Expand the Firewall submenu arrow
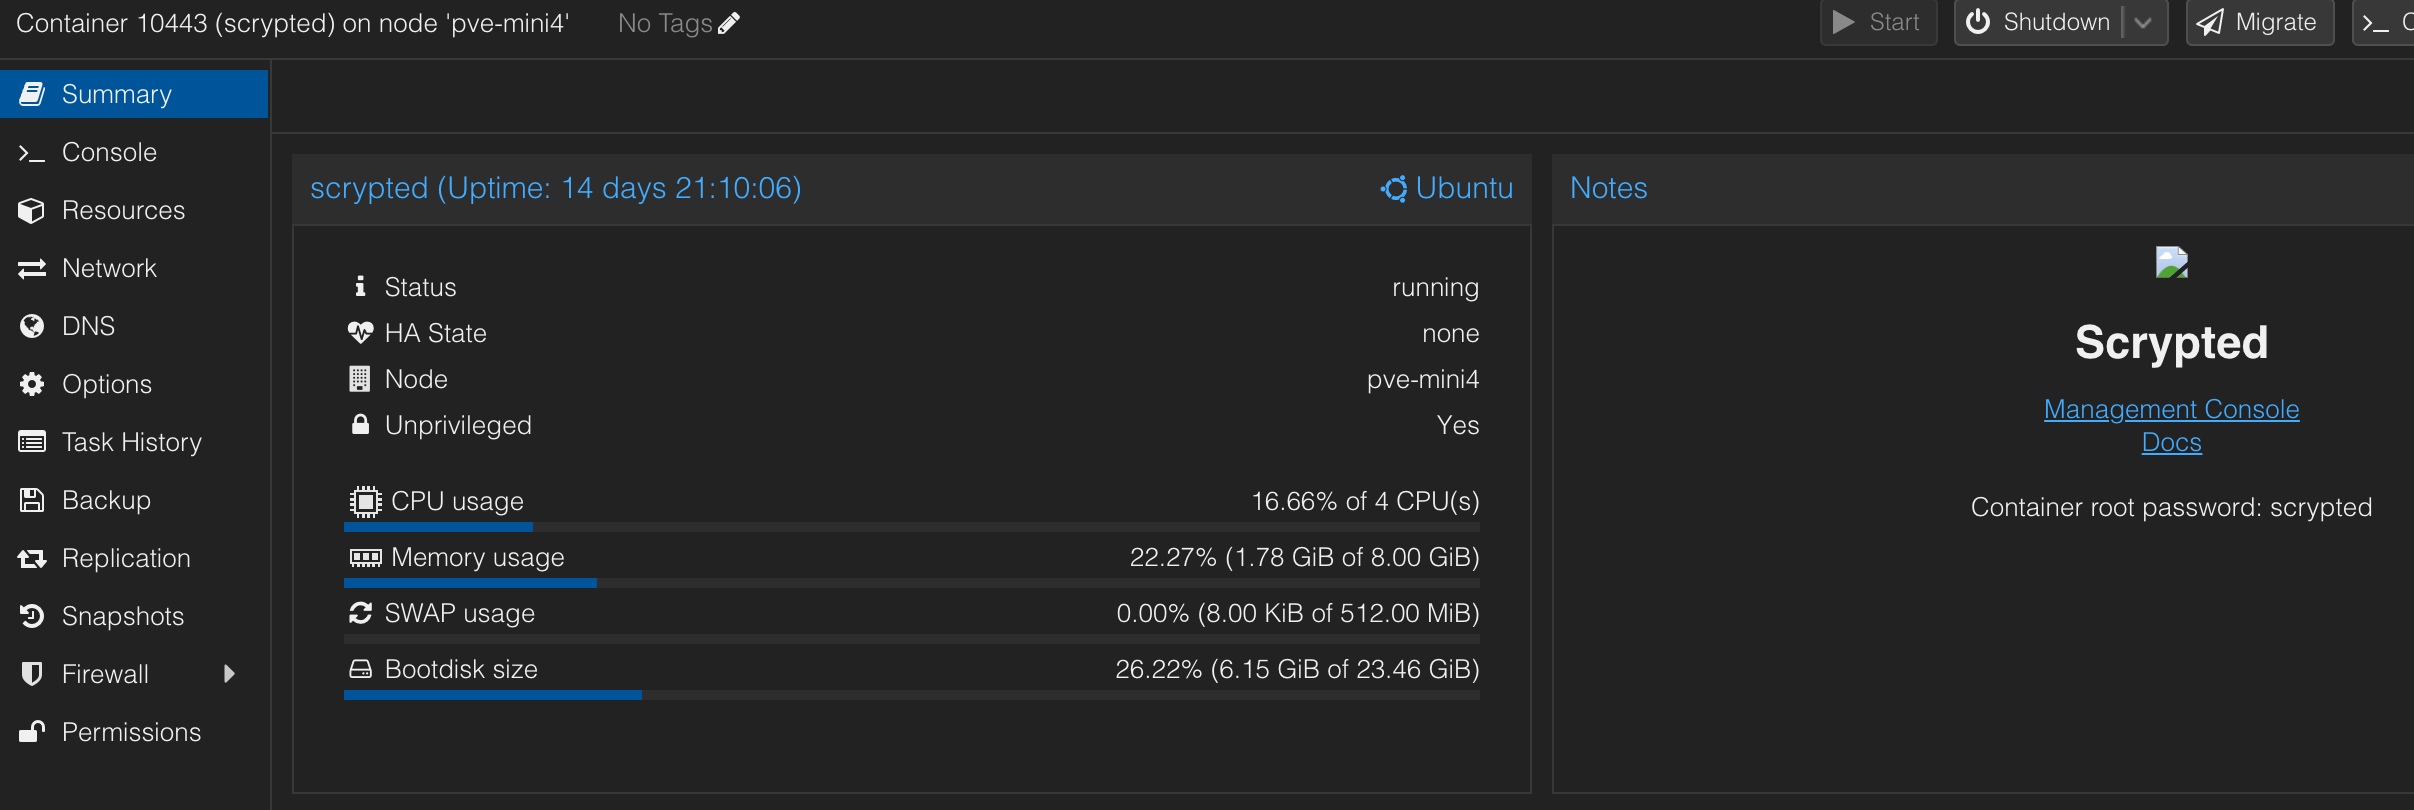Image resolution: width=2414 pixels, height=810 pixels. click(x=230, y=674)
